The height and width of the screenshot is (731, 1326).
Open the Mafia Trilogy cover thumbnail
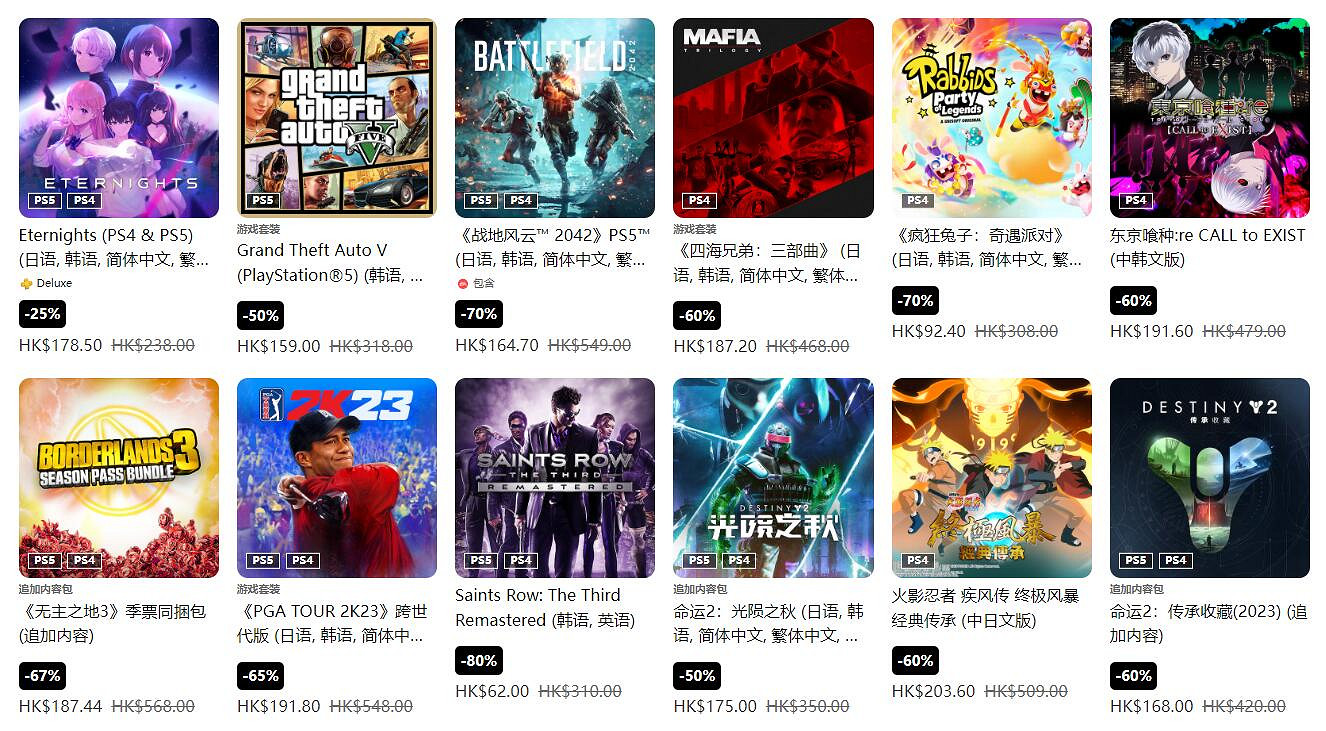point(773,118)
